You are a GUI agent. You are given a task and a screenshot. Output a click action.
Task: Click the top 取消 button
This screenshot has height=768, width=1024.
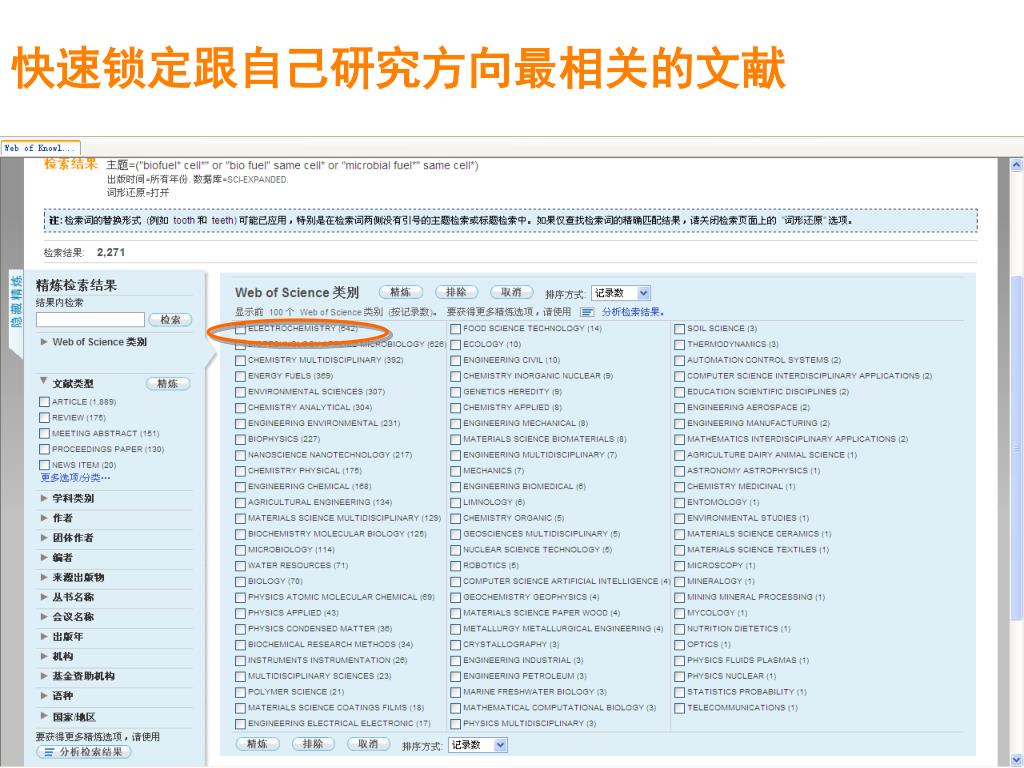[511, 293]
